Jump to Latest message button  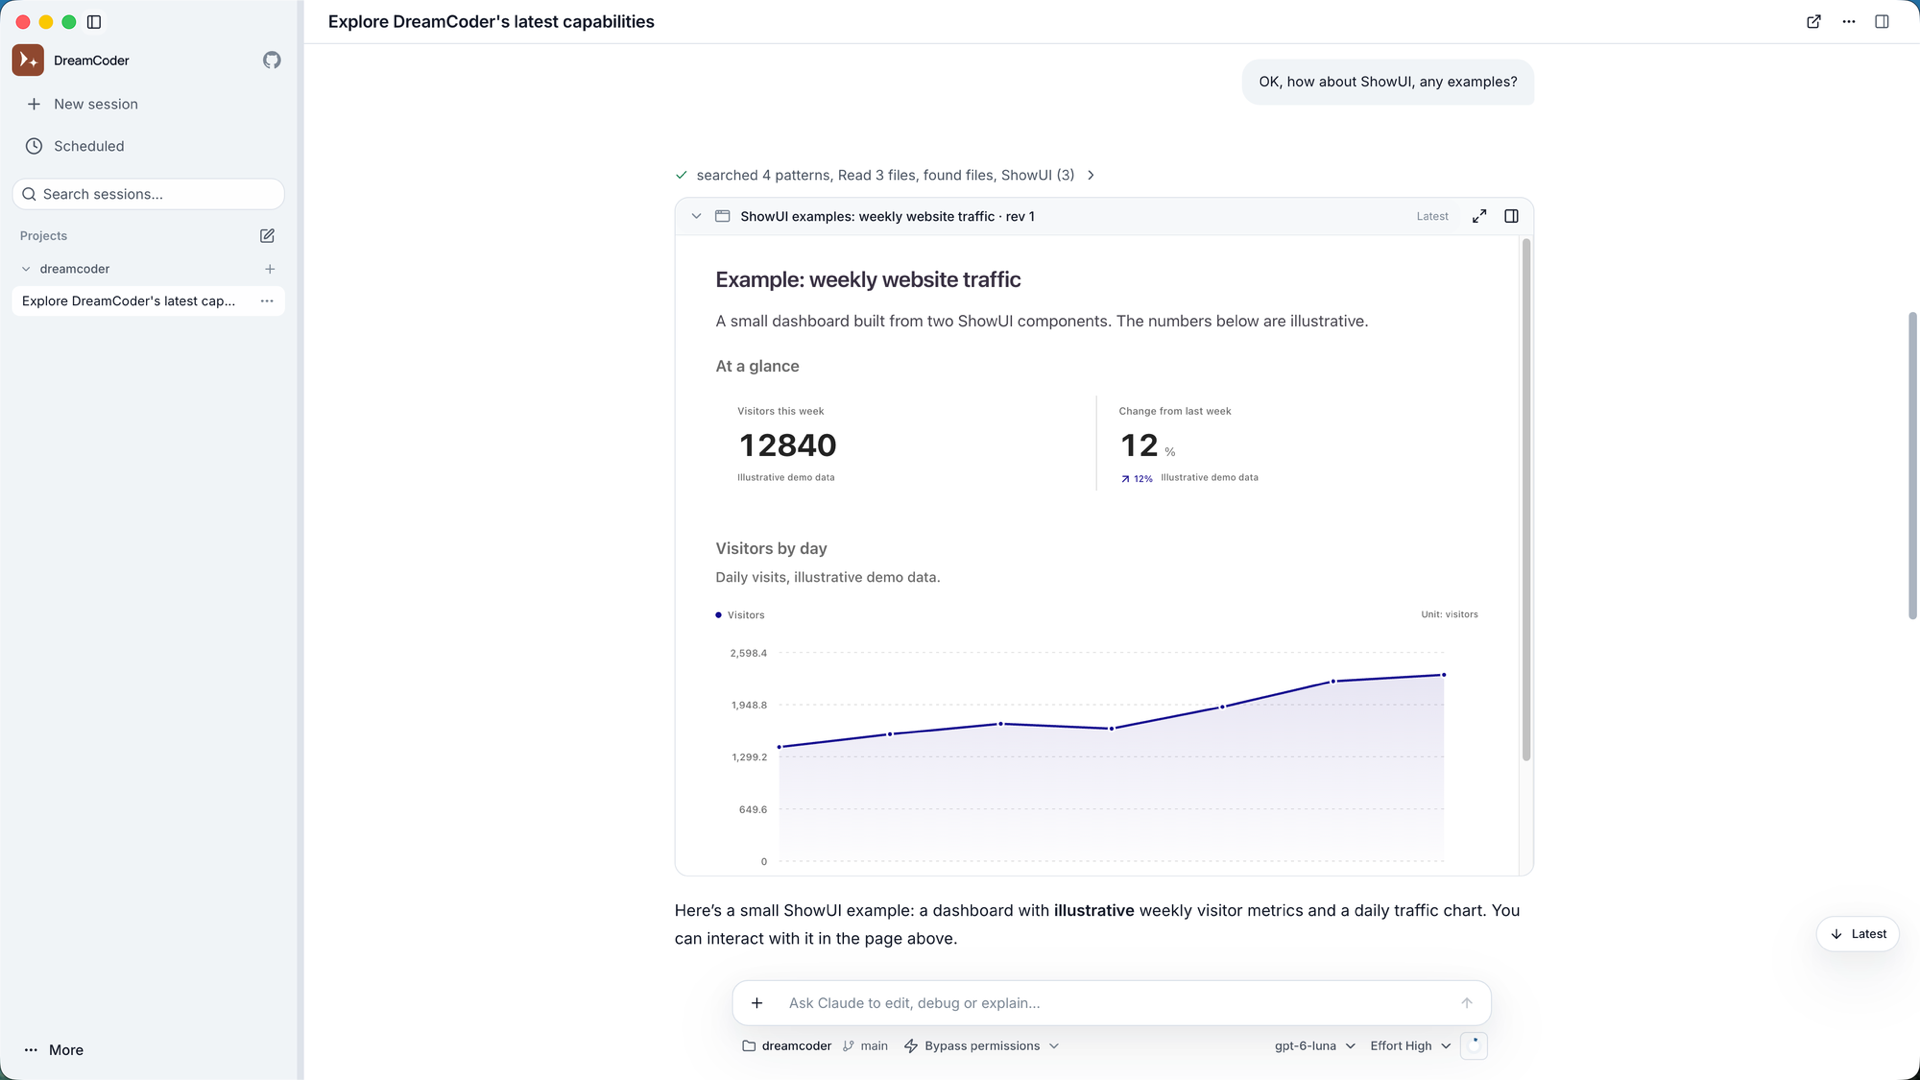(1858, 934)
